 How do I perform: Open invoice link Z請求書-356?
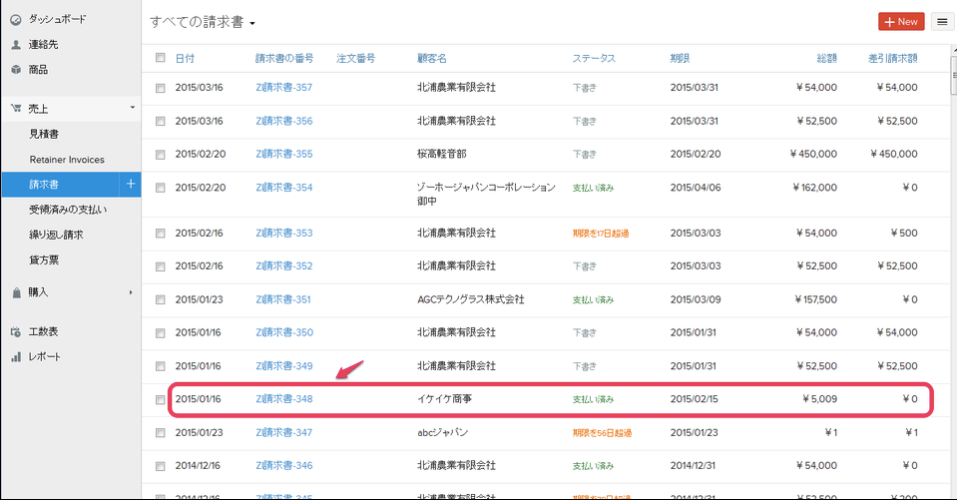tap(284, 121)
